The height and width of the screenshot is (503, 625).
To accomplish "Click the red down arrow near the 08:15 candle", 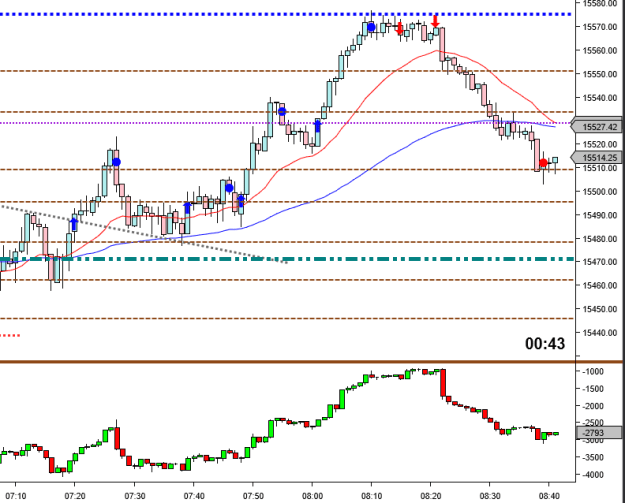I will pyautogui.click(x=400, y=28).
